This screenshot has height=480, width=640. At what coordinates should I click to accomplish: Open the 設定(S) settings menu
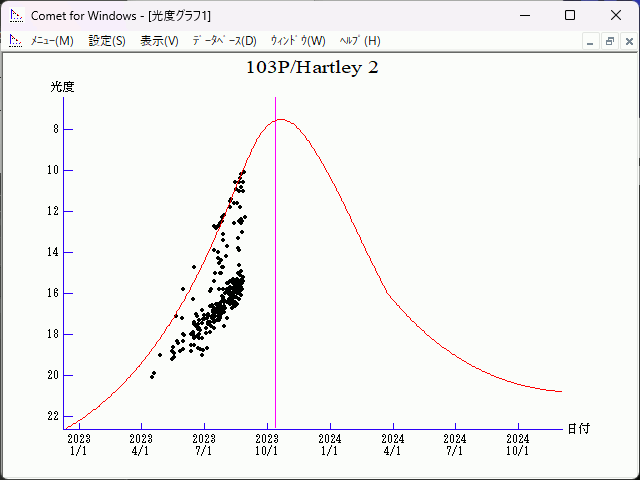coord(107,41)
